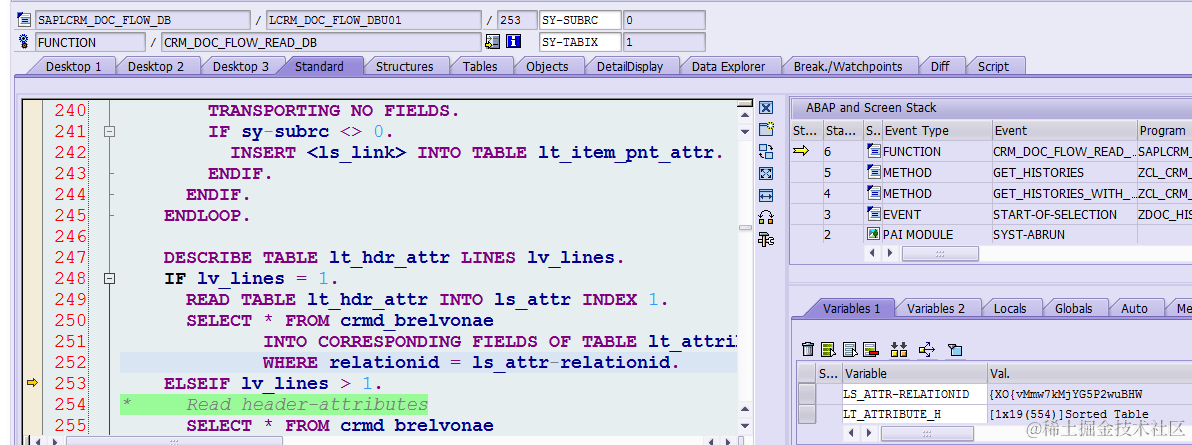Click the swap tool icon beside the editor
Screen dimensions: 1192x445
coord(766,151)
